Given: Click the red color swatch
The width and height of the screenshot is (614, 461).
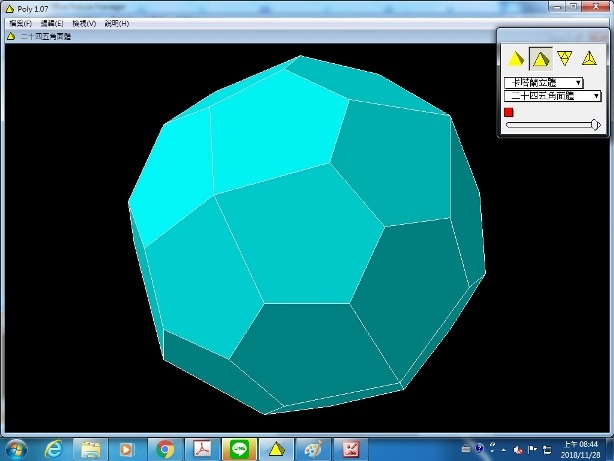Looking at the screenshot, I should point(509,112).
